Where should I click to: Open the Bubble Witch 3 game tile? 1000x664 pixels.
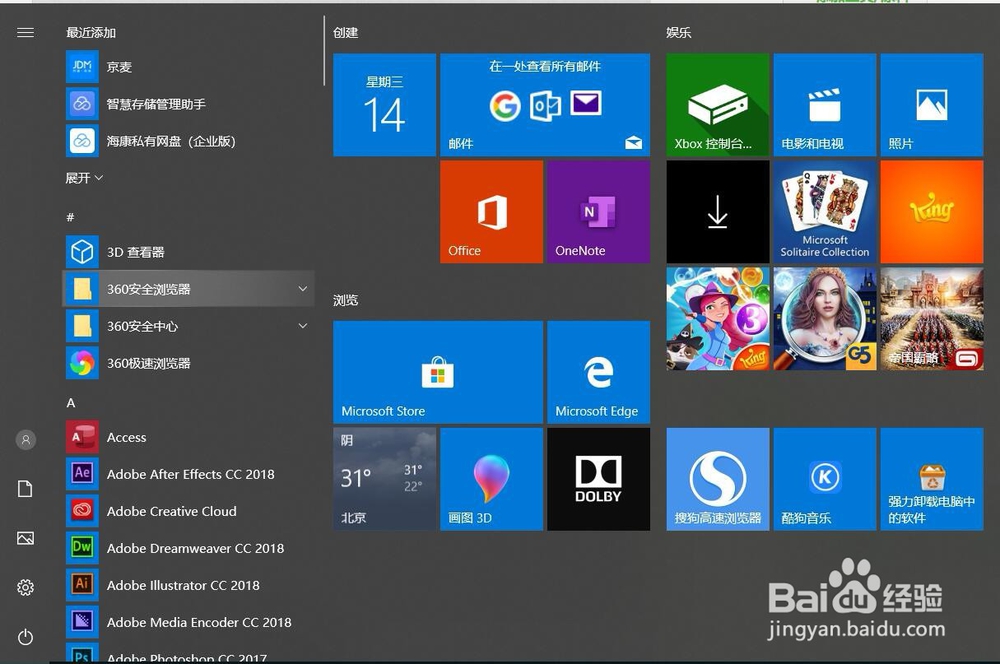pos(718,319)
